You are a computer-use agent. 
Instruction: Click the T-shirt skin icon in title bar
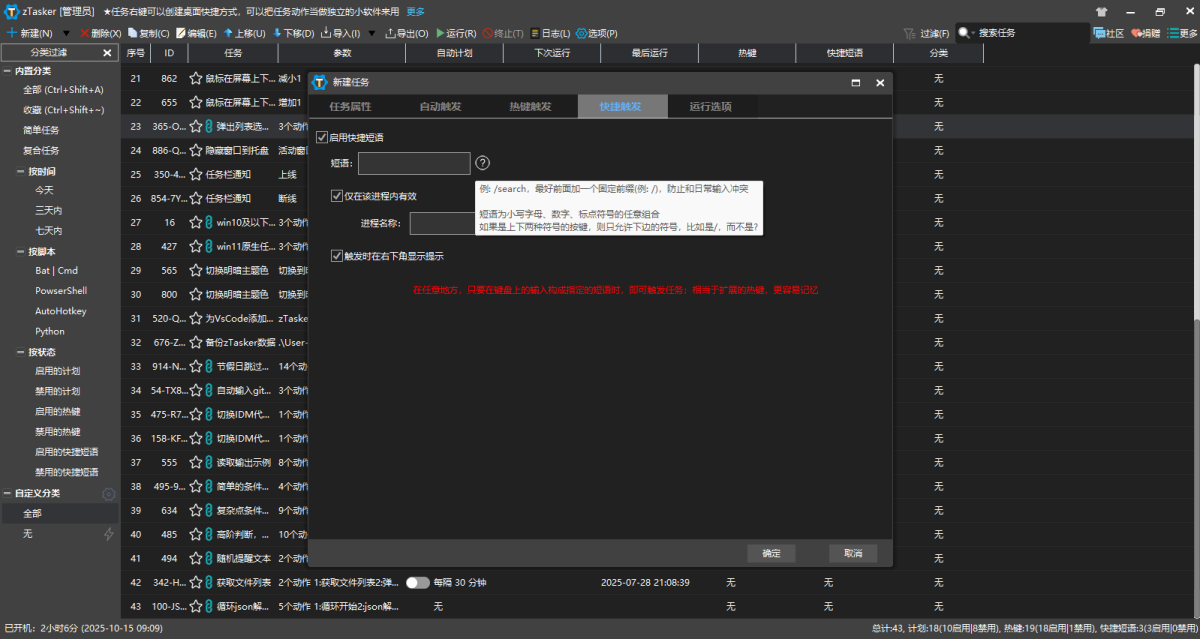pyautogui.click(x=1101, y=12)
